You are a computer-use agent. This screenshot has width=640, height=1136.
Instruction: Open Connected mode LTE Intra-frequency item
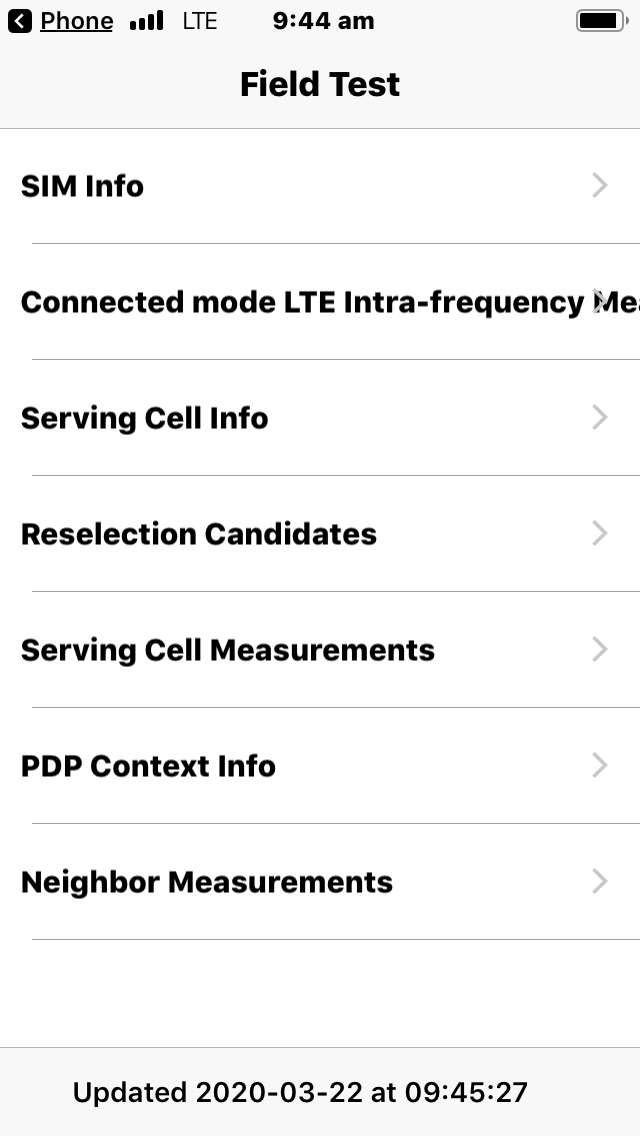coord(300,302)
